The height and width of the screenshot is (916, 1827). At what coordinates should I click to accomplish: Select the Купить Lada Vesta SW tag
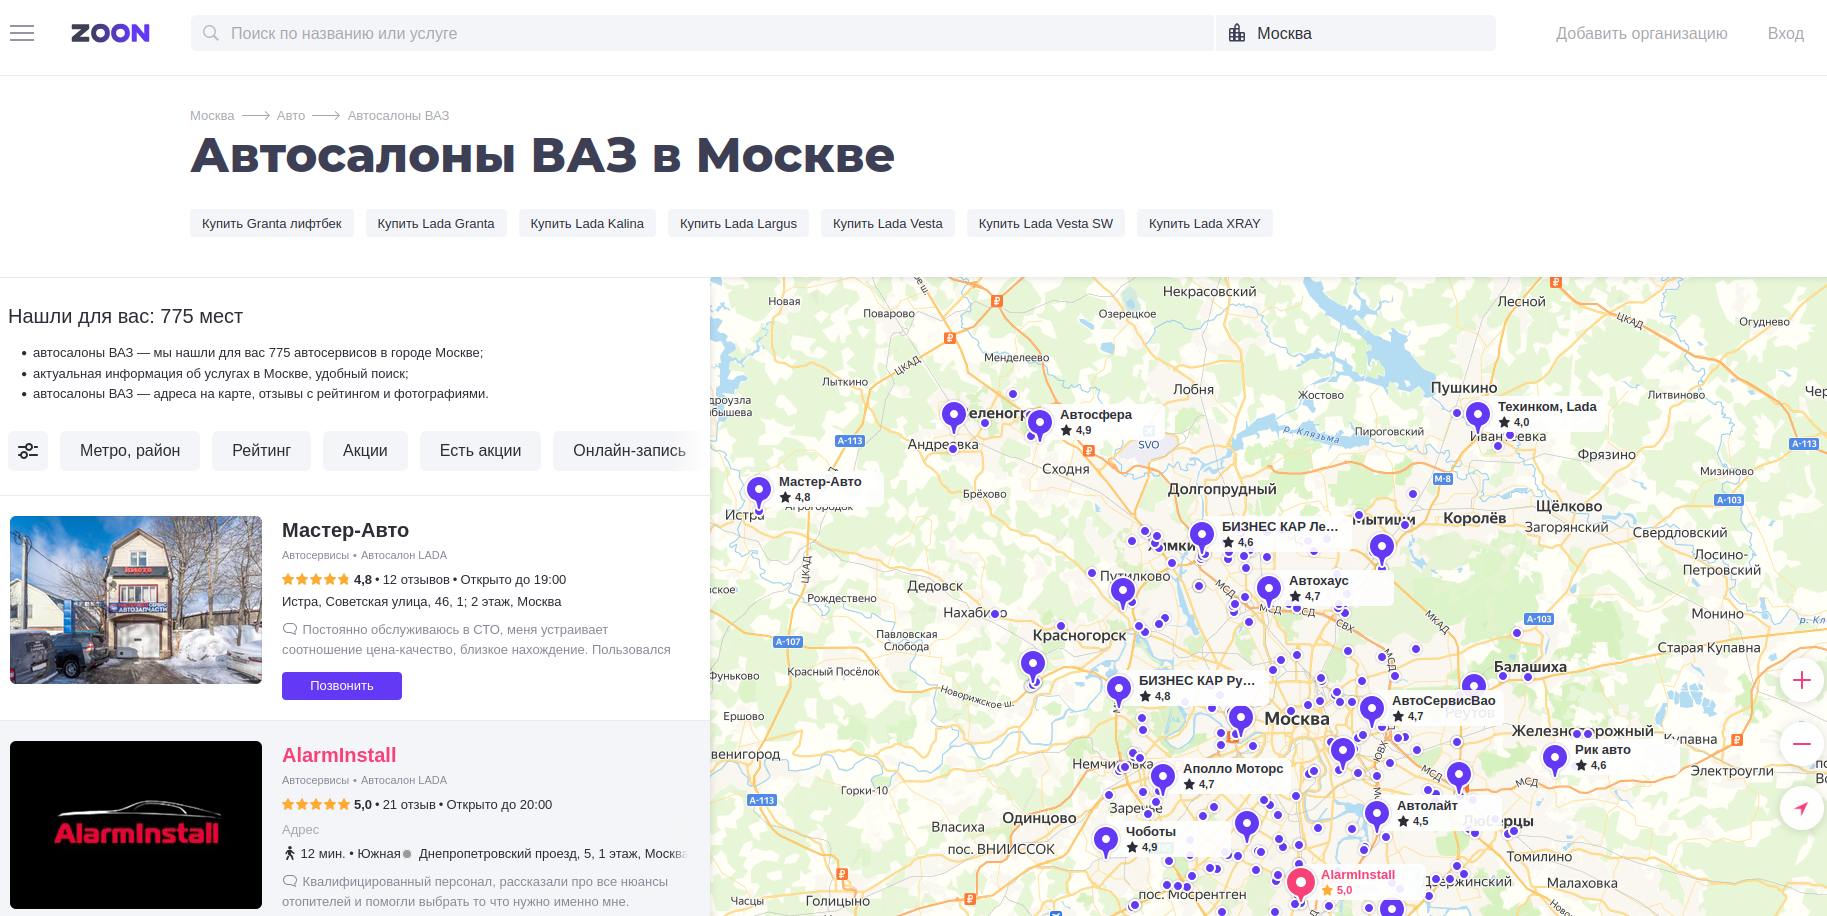pos(1046,223)
